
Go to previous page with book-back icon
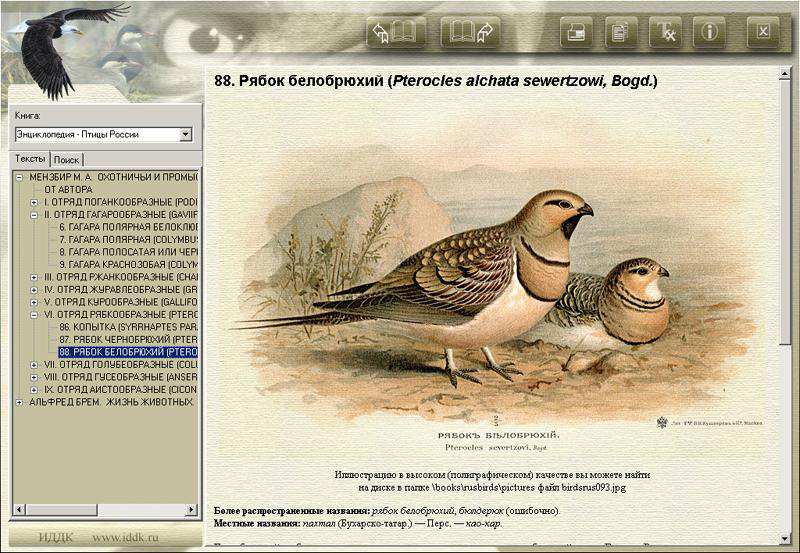point(396,32)
